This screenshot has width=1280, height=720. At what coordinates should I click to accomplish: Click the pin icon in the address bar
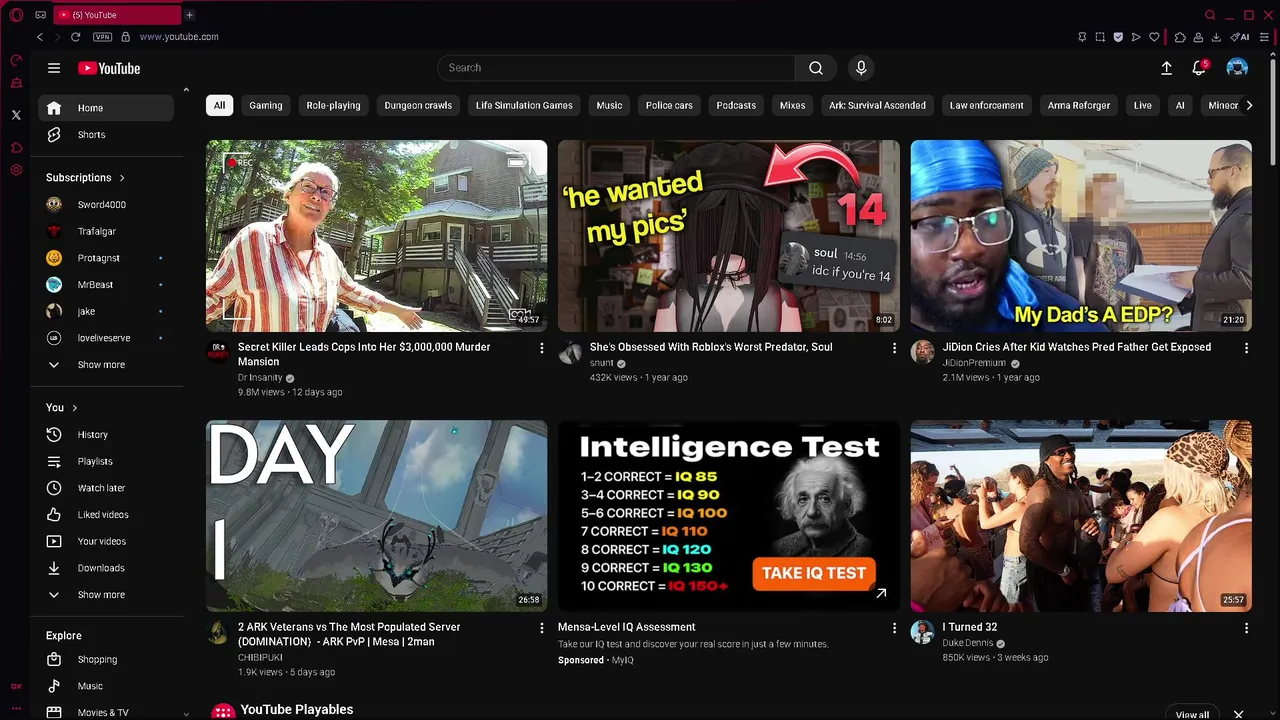(1082, 37)
